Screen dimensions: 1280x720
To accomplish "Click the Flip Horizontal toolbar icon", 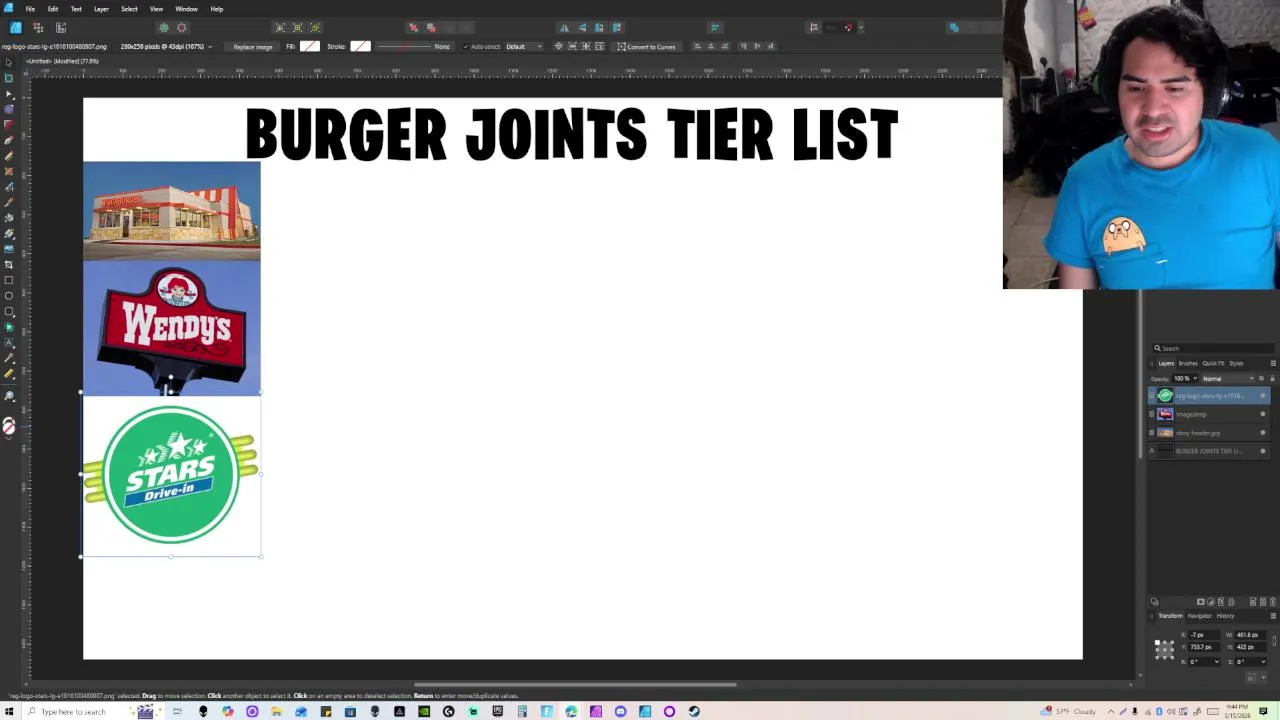I will pyautogui.click(x=564, y=27).
